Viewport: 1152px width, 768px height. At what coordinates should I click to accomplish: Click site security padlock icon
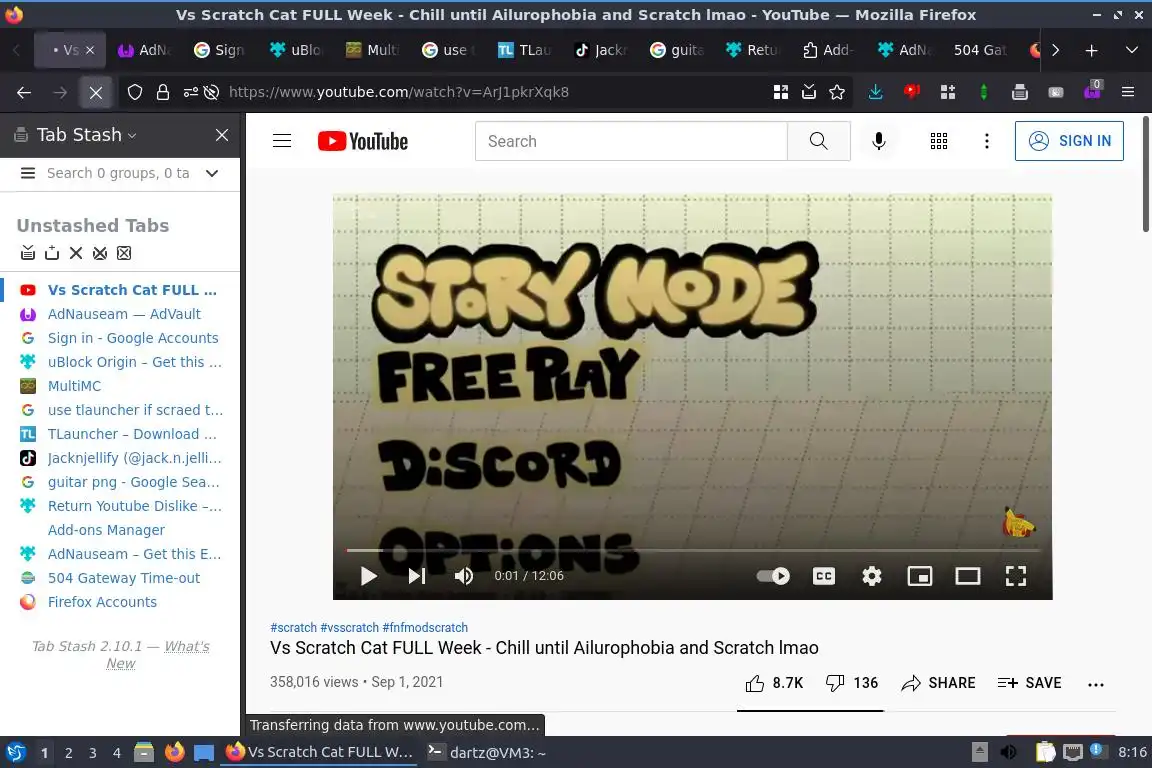point(162,93)
